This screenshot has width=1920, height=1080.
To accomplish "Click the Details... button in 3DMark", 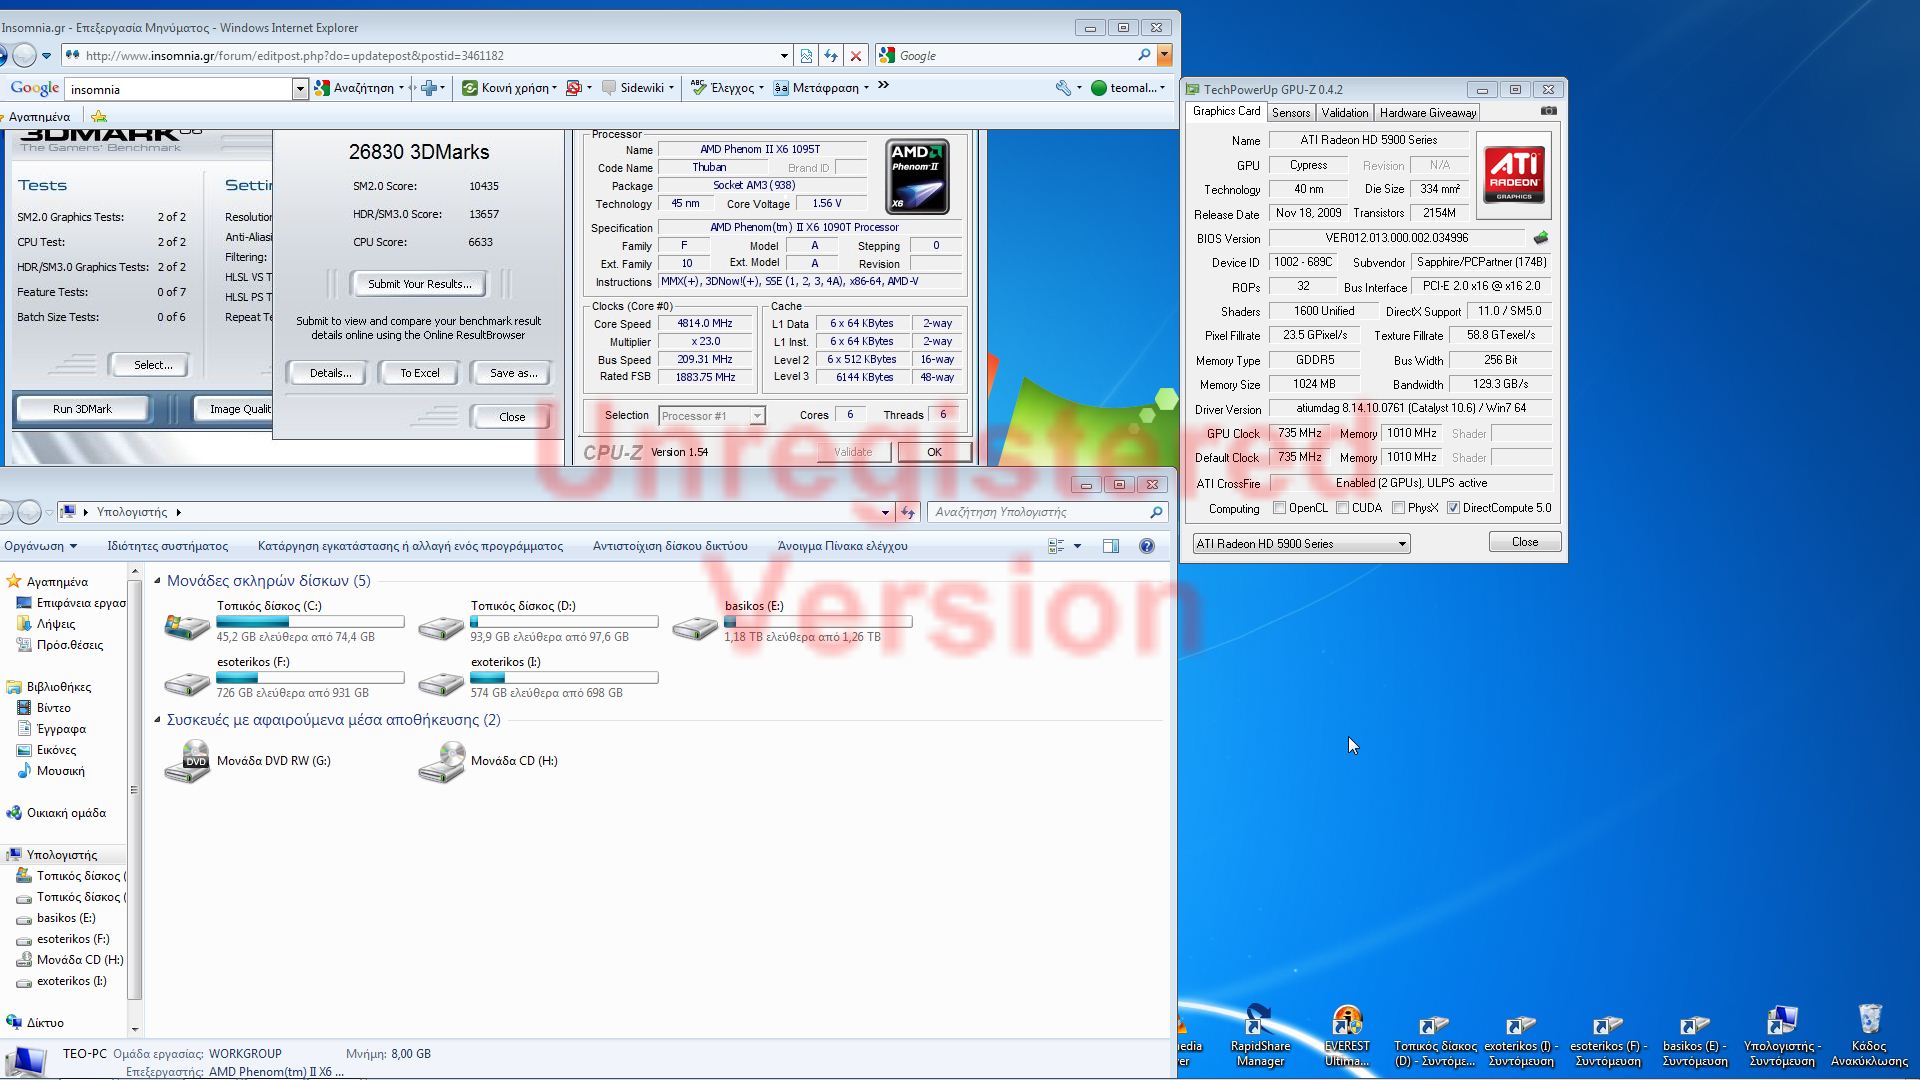I will pyautogui.click(x=330, y=373).
